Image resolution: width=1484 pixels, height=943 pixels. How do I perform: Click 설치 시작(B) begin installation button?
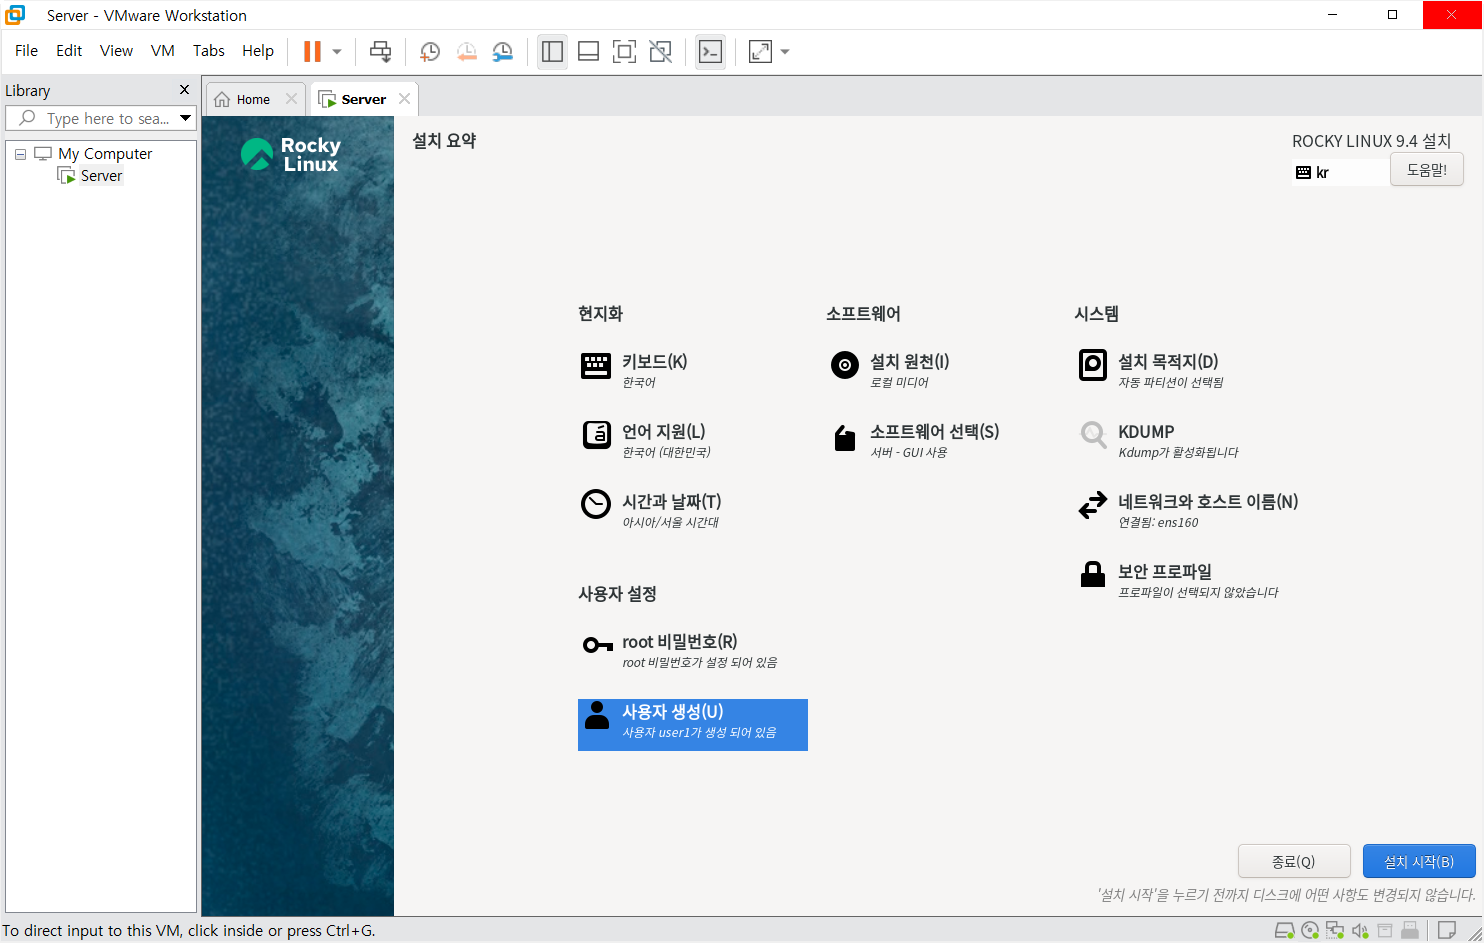click(x=1419, y=861)
